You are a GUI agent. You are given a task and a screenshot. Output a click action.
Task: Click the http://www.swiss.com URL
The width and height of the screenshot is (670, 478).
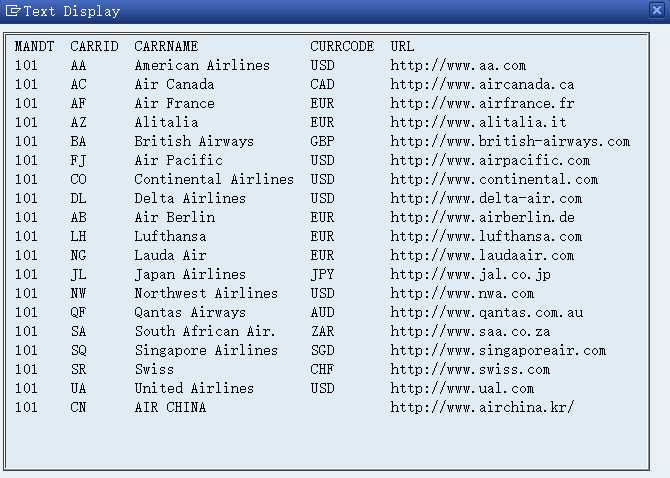click(x=470, y=369)
